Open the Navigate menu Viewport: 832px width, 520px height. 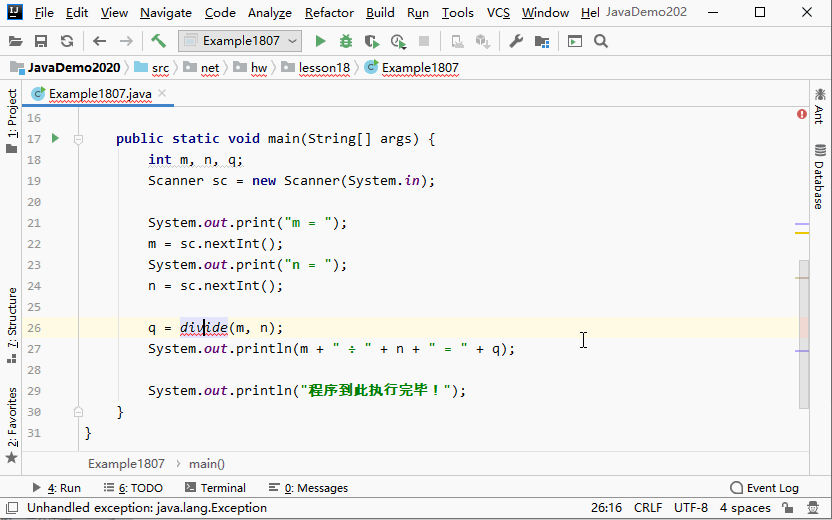(x=166, y=13)
